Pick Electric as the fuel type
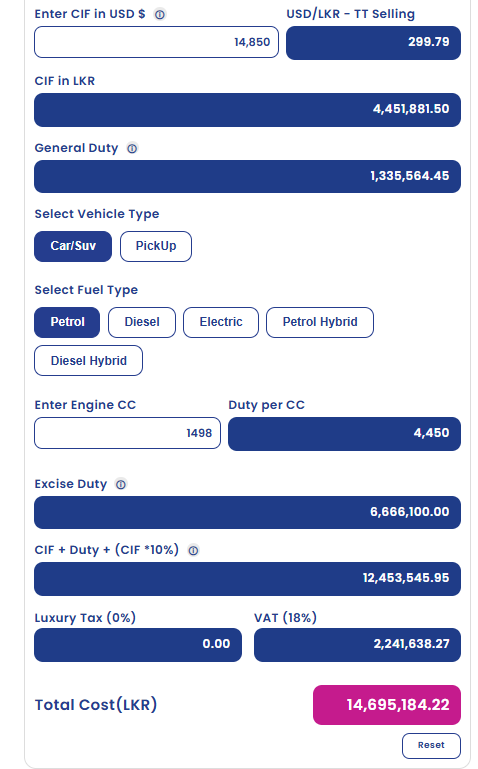This screenshot has width=478, height=769. [x=221, y=322]
